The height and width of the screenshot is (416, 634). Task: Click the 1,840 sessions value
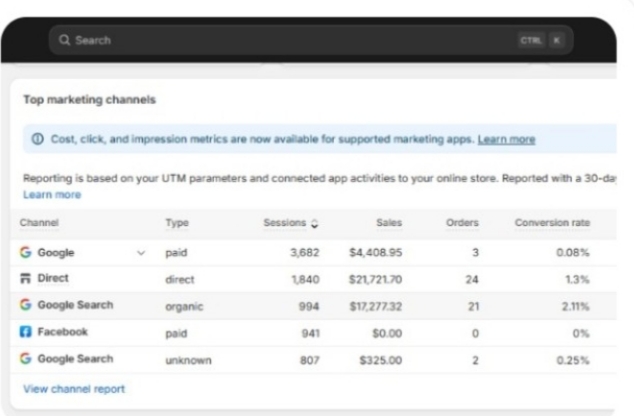[306, 279]
